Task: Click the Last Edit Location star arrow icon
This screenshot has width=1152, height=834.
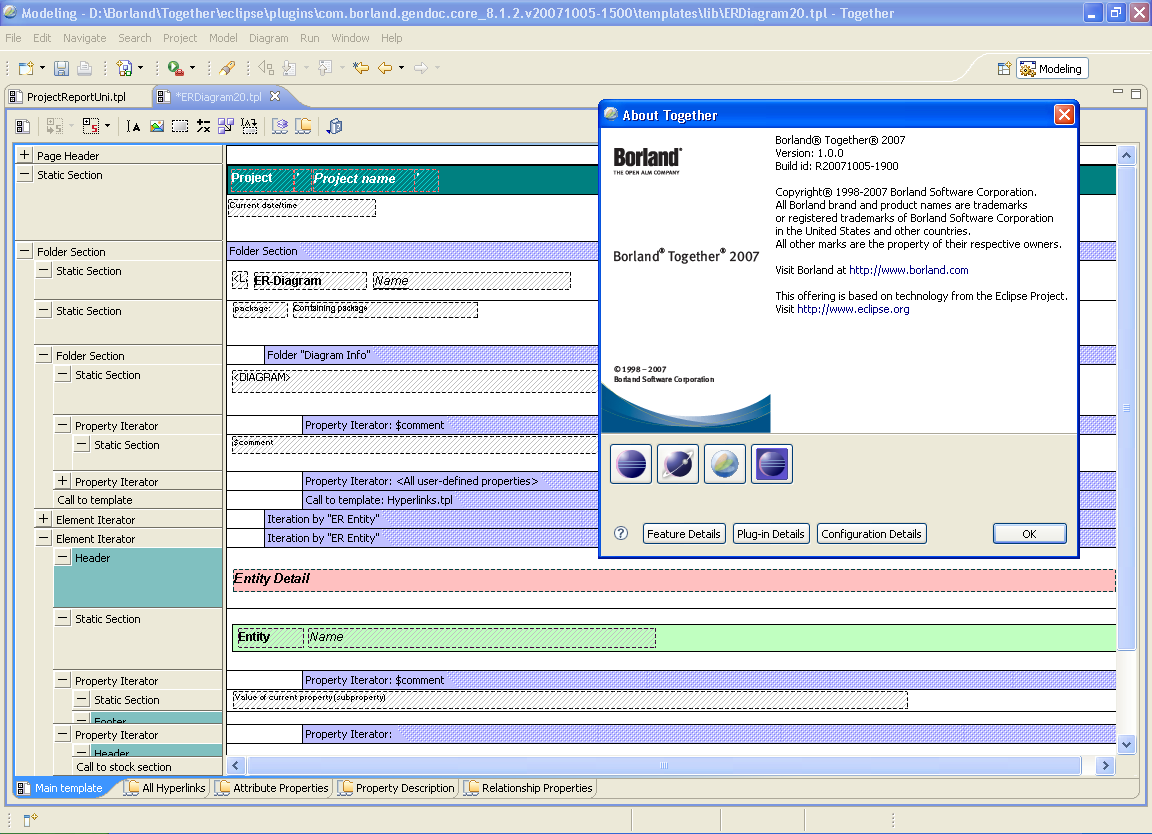Action: [361, 68]
